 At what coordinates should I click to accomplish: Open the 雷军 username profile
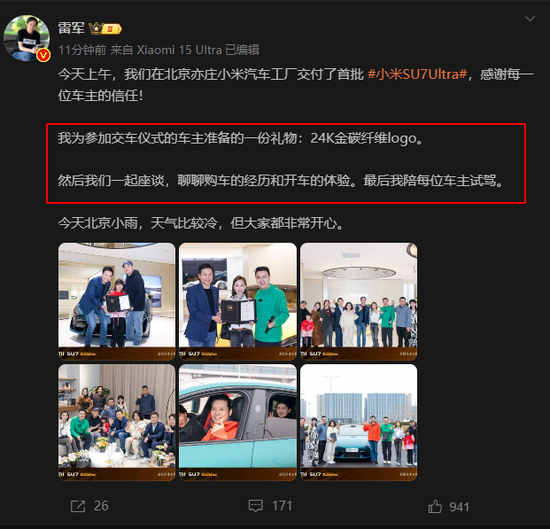[71, 28]
